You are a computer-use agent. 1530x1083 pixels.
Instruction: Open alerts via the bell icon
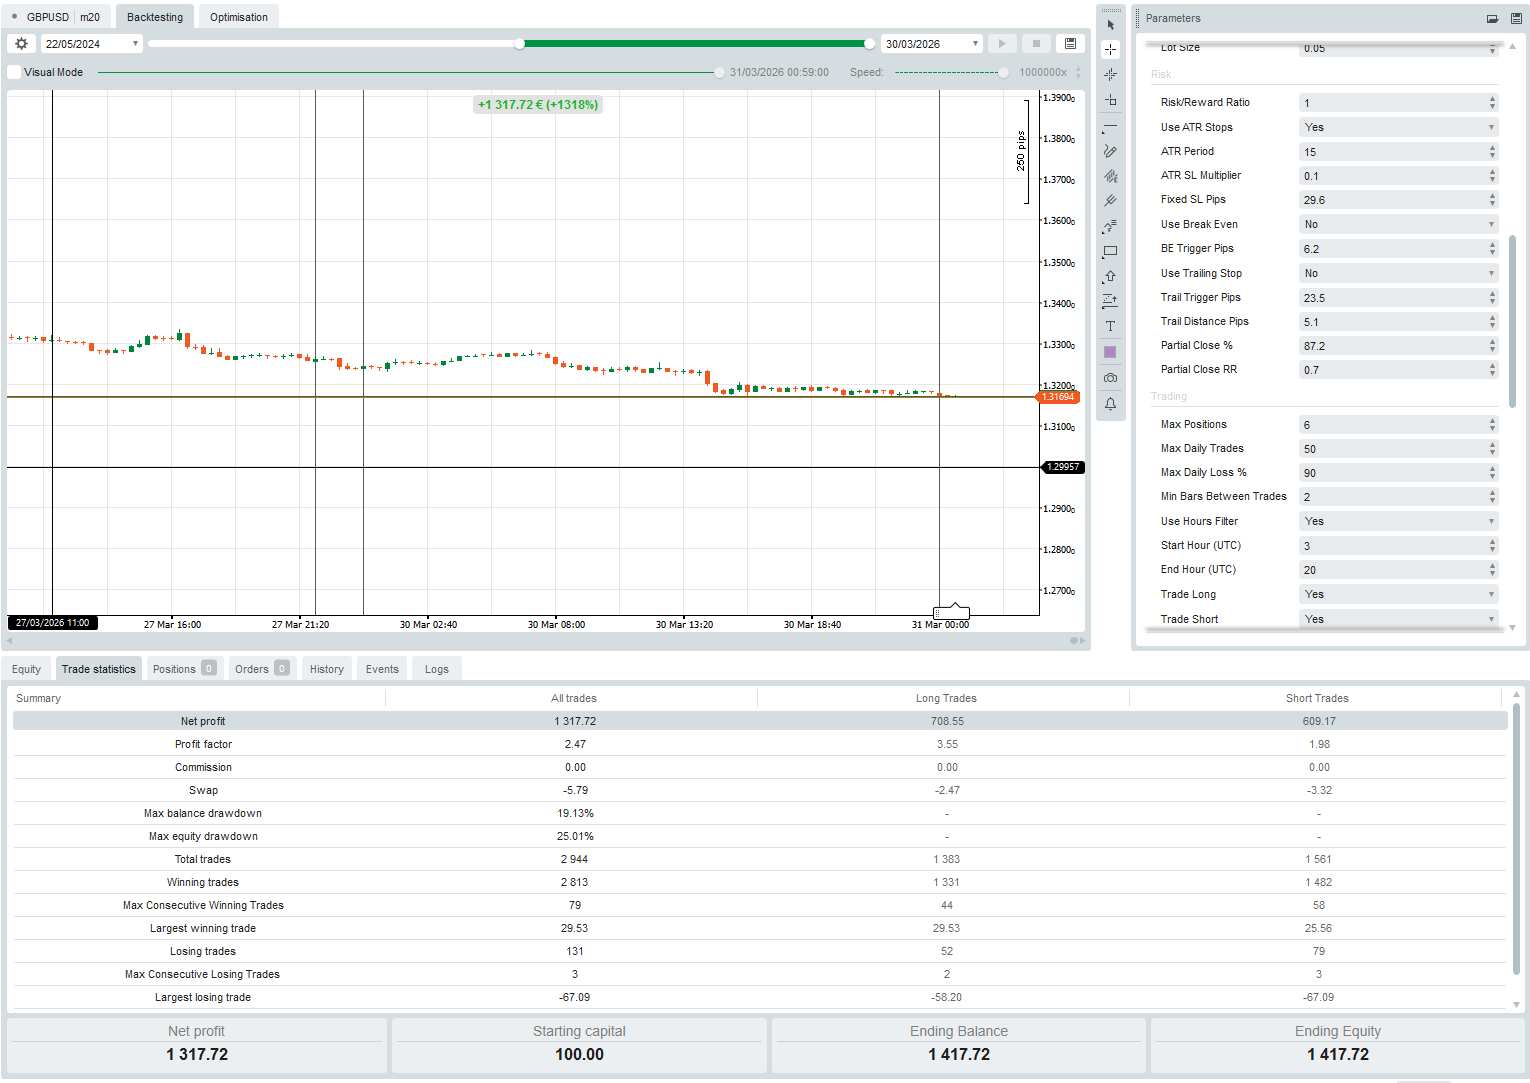(x=1110, y=403)
